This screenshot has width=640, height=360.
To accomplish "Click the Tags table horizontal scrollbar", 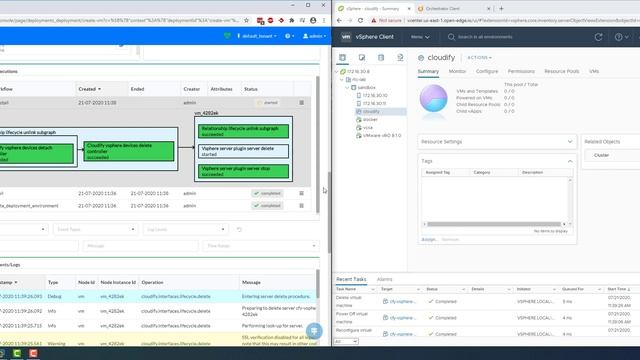I will tap(493, 224).
